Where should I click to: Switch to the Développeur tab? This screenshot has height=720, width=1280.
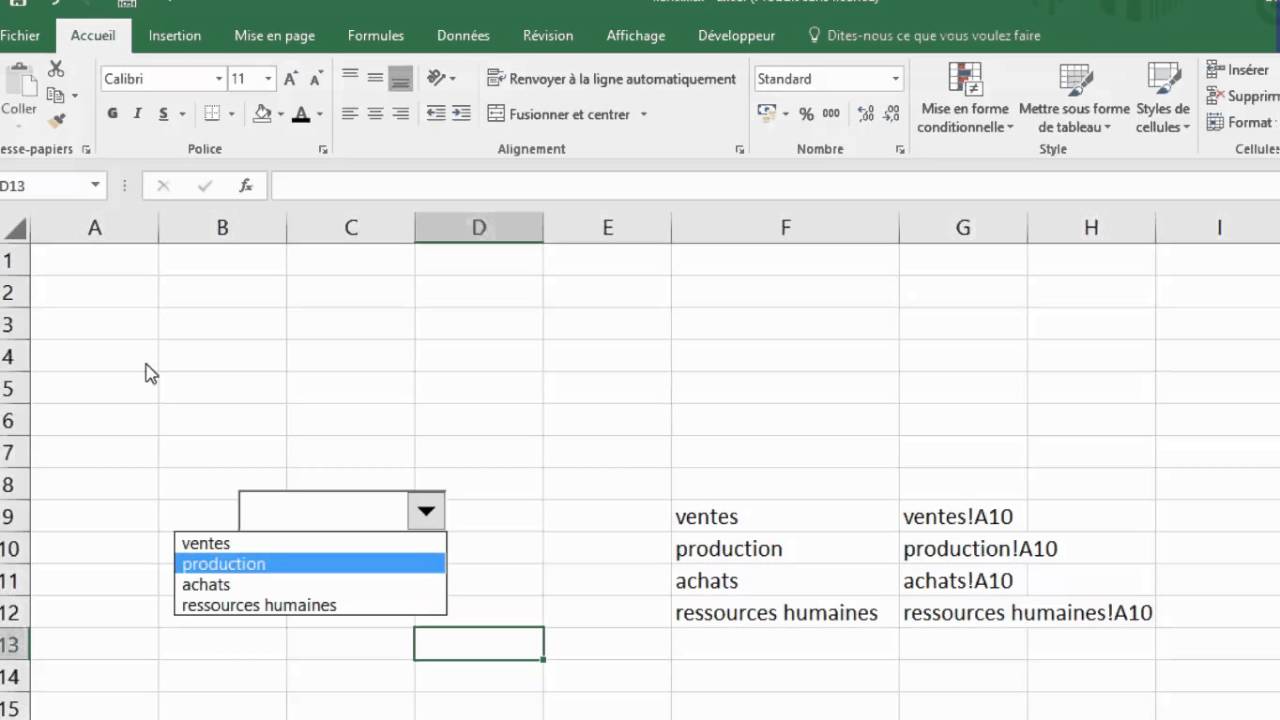click(737, 35)
